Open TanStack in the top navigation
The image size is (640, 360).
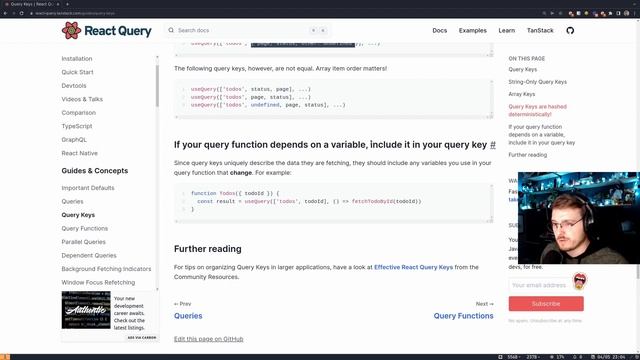[x=540, y=31]
